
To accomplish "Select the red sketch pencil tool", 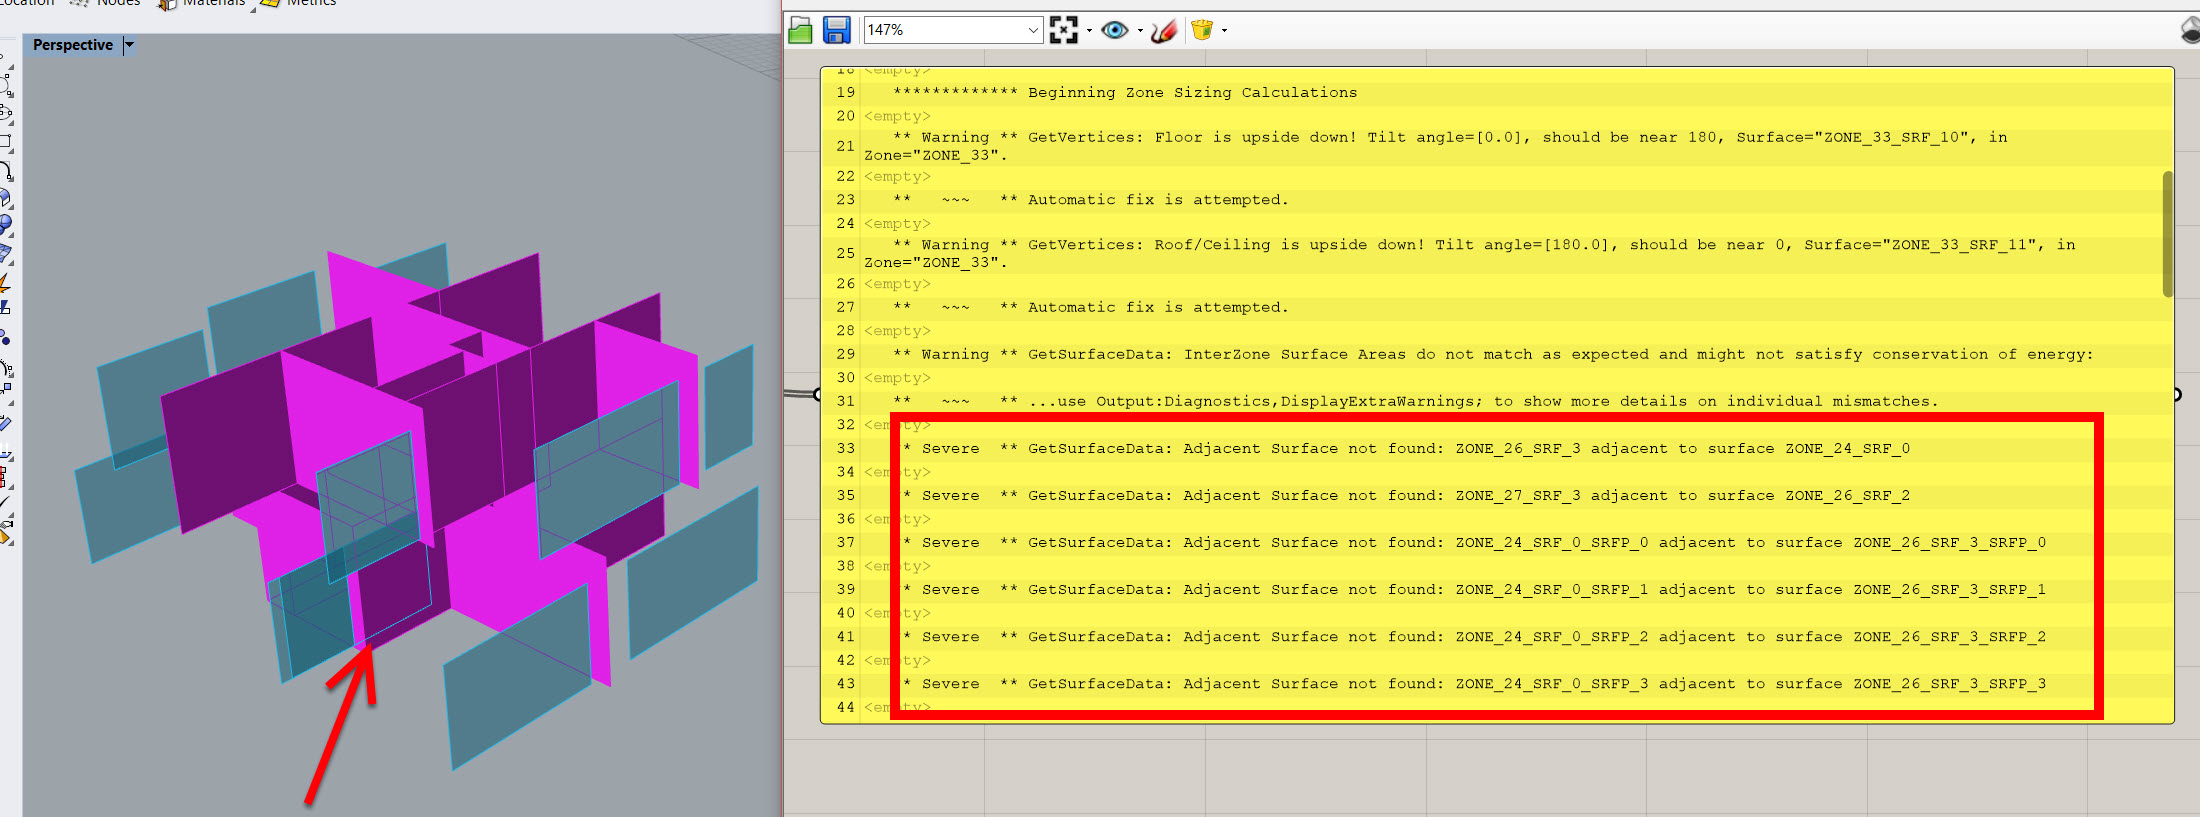I will click(1163, 31).
